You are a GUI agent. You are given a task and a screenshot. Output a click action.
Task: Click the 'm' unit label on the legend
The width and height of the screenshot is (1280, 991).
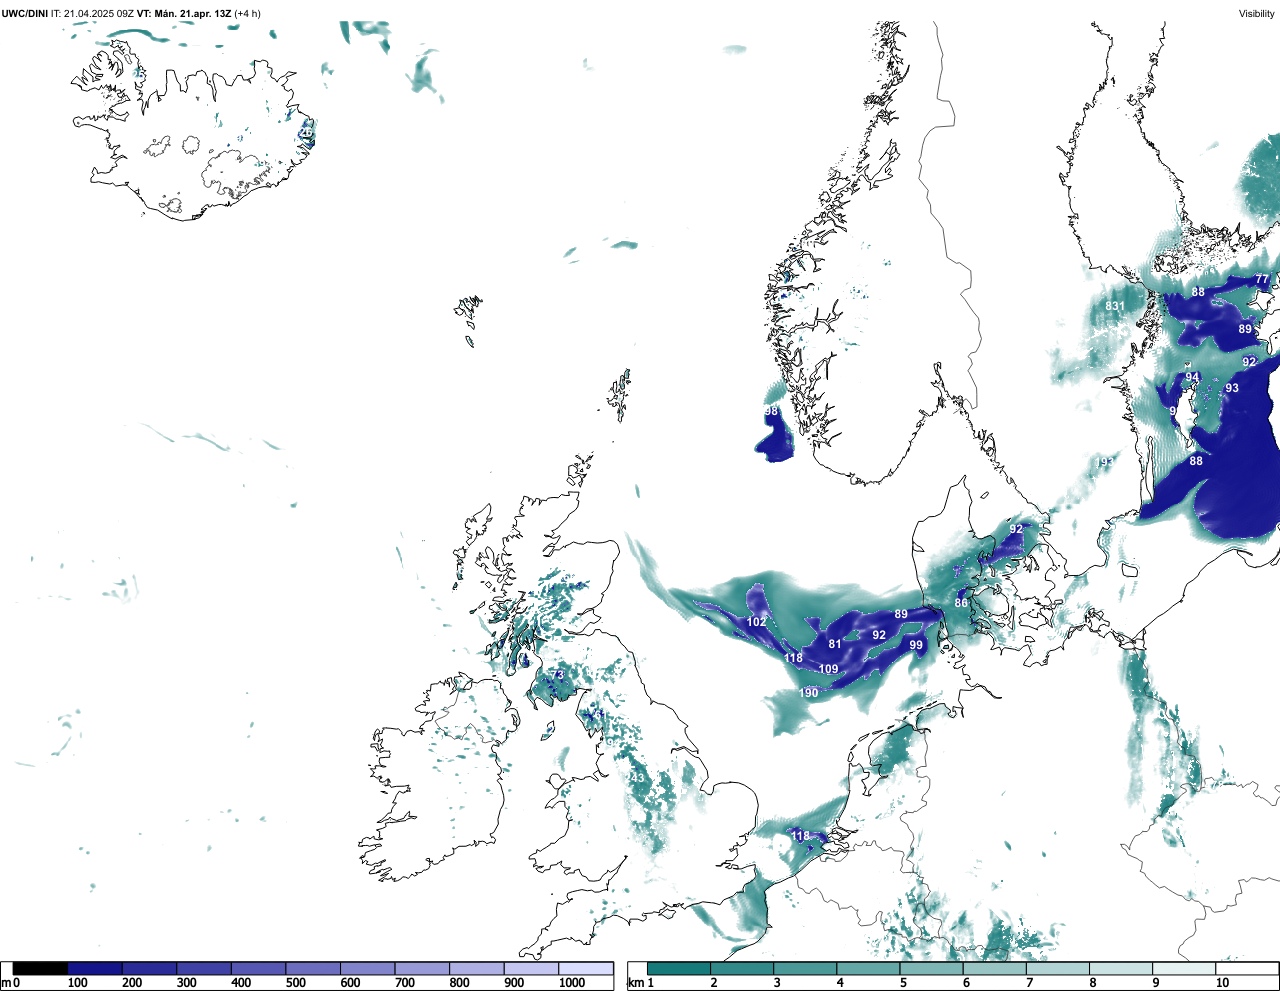pyautogui.click(x=5, y=983)
